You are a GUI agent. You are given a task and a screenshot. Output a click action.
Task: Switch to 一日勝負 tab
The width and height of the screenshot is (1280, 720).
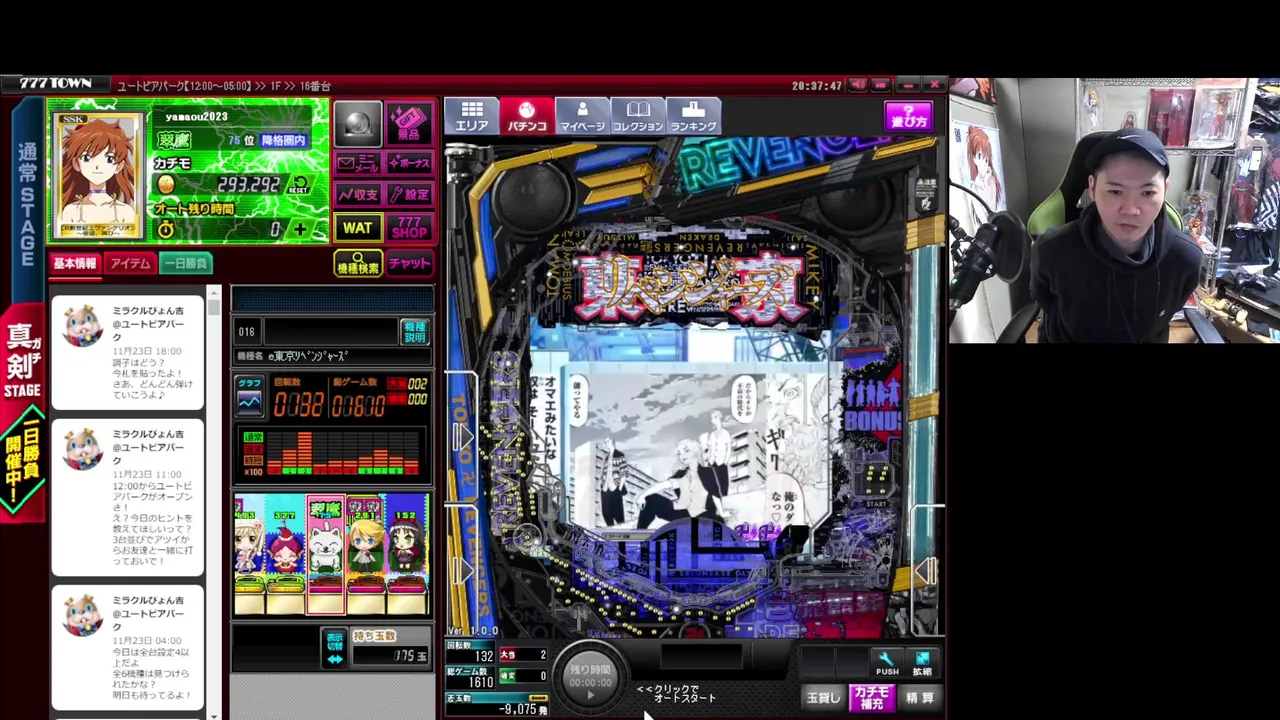point(185,263)
